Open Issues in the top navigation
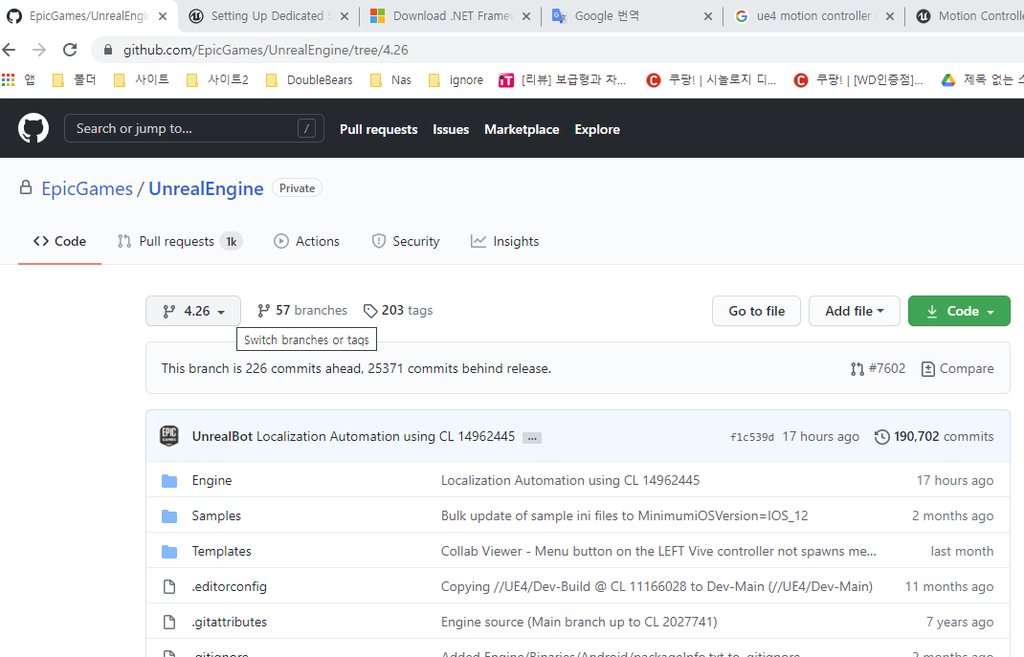1024x657 pixels. 451,129
